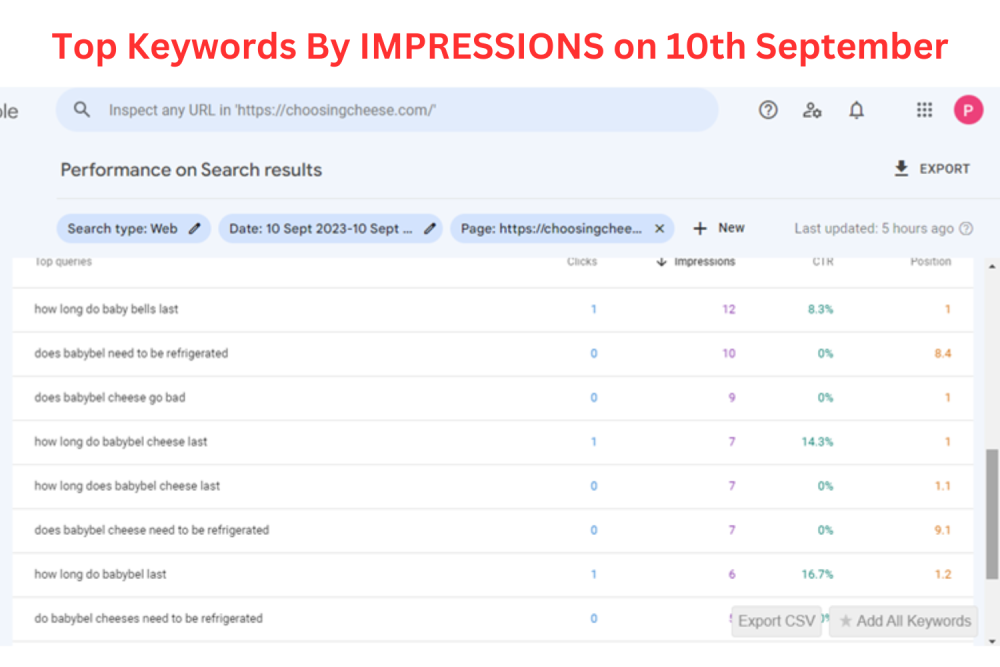This screenshot has height=667, width=1000.
Task: Open the notifications bell
Action: [x=856, y=110]
